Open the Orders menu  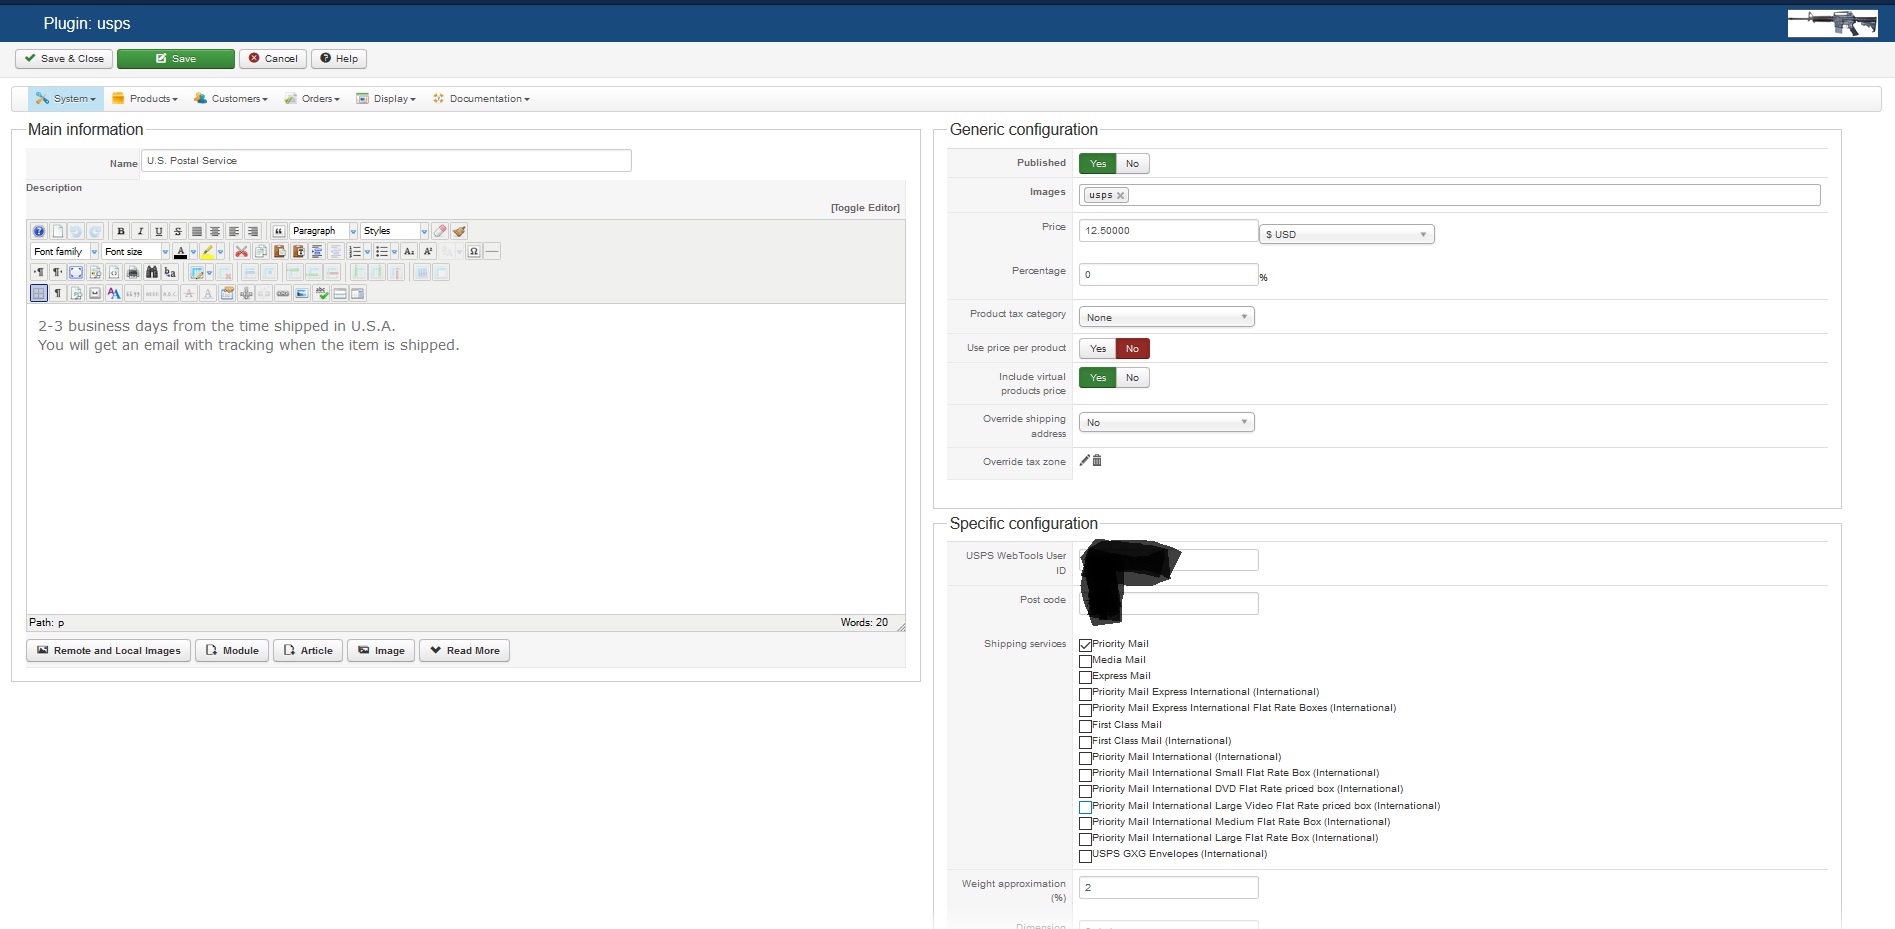tap(313, 99)
